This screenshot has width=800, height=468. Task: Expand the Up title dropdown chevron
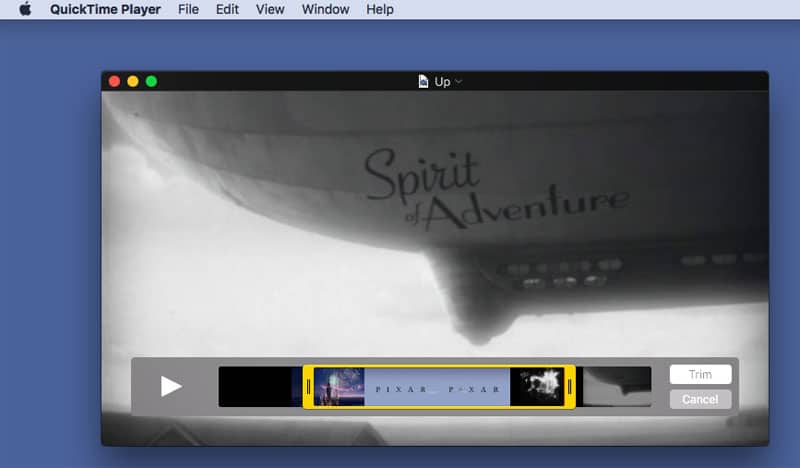[x=458, y=82]
